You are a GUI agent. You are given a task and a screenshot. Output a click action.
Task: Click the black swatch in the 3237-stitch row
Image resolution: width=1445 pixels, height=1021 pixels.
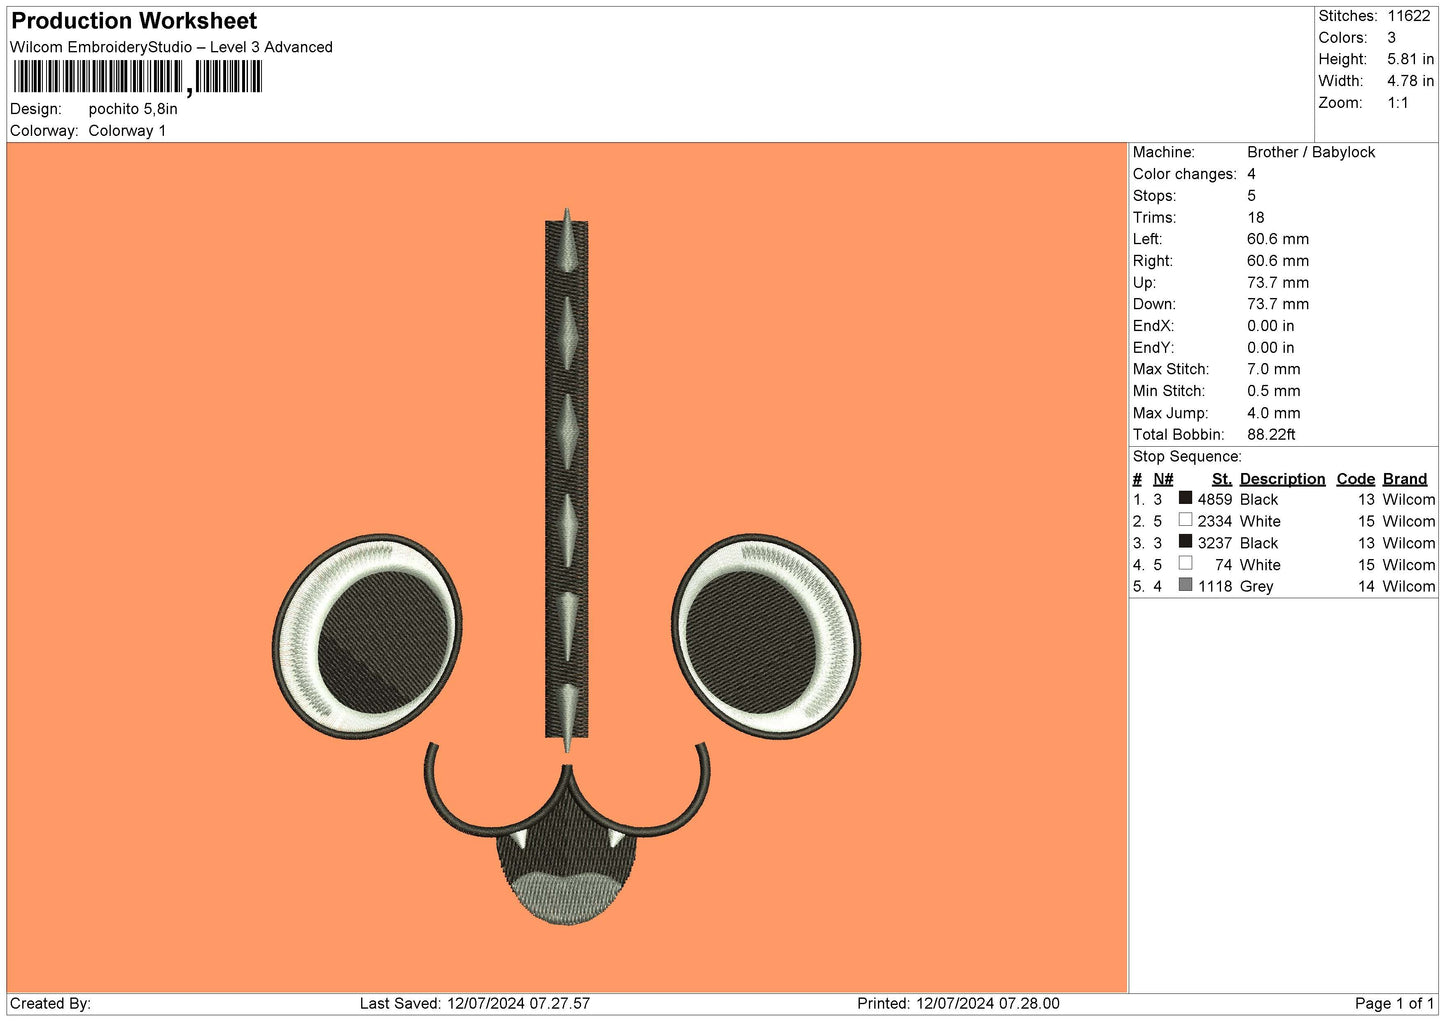point(1185,542)
